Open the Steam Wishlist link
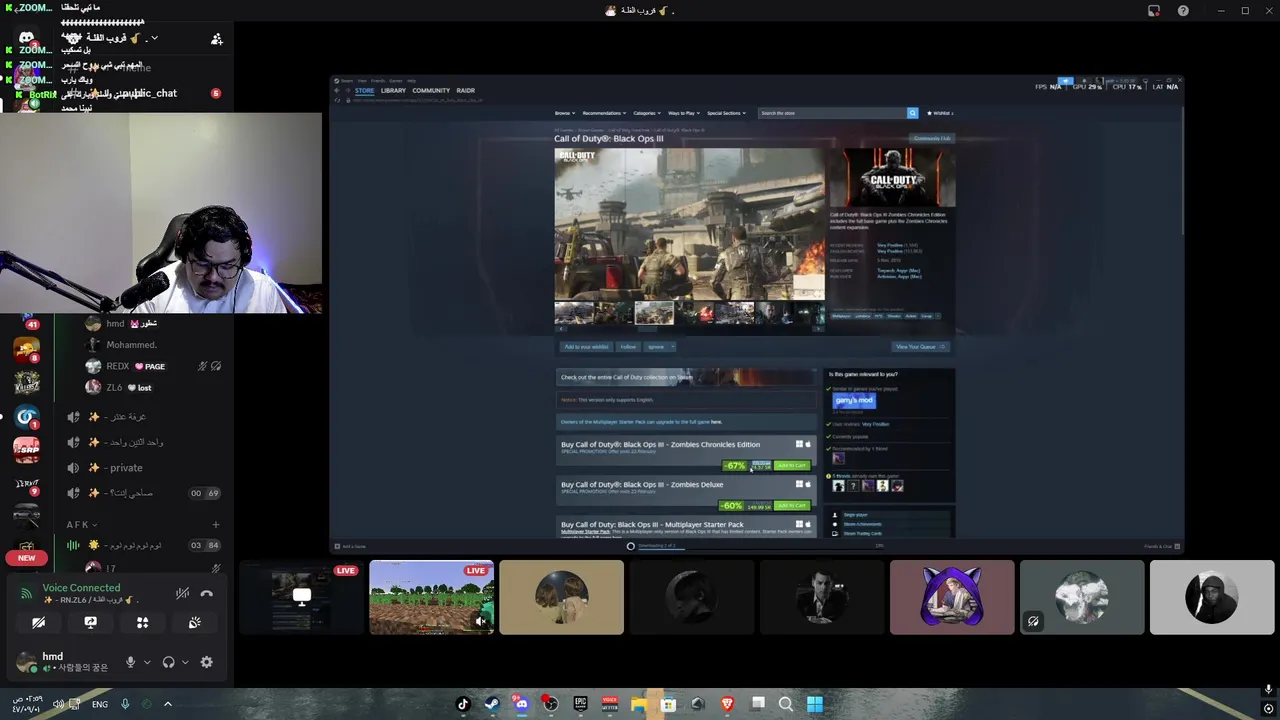This screenshot has height=720, width=1280. coord(940,113)
